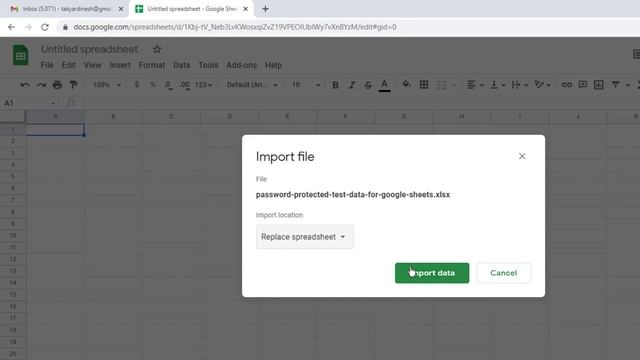640x360 pixels.
Task: Click the Insert comment icon
Action: pos(583,85)
